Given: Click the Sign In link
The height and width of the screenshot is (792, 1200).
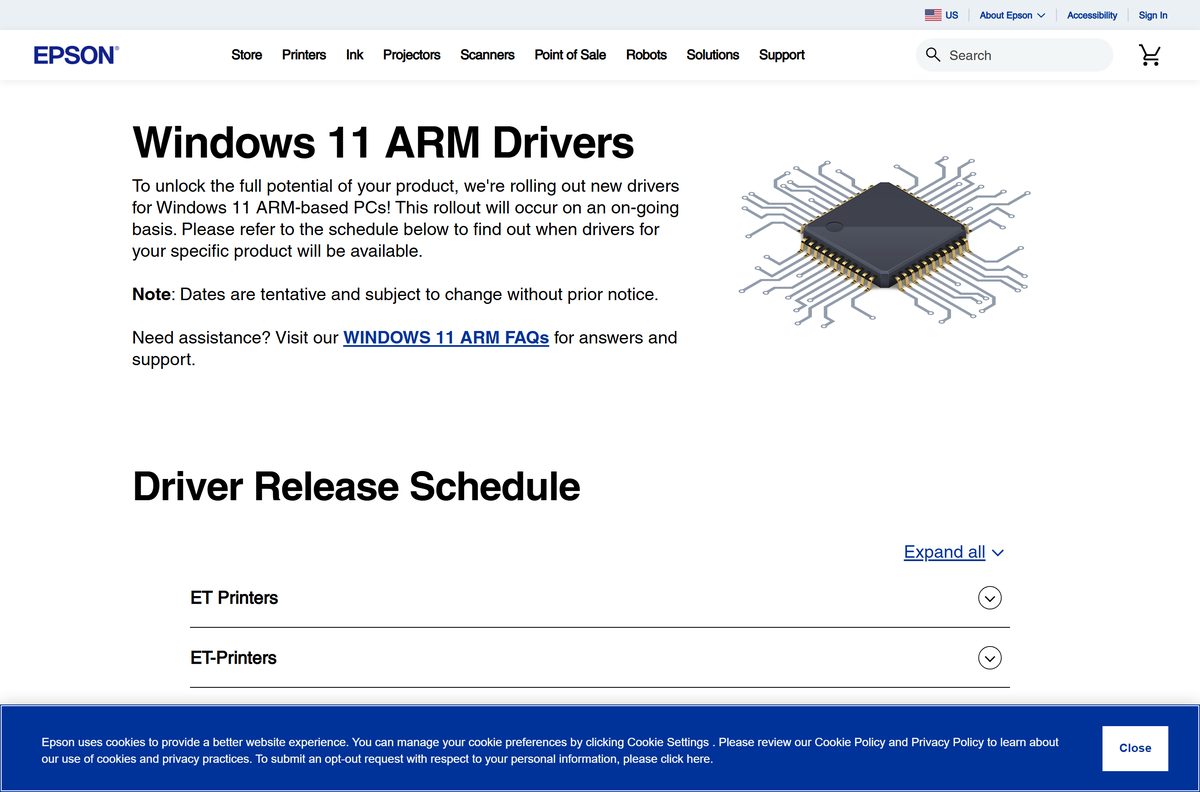Looking at the screenshot, I should 1153,15.
